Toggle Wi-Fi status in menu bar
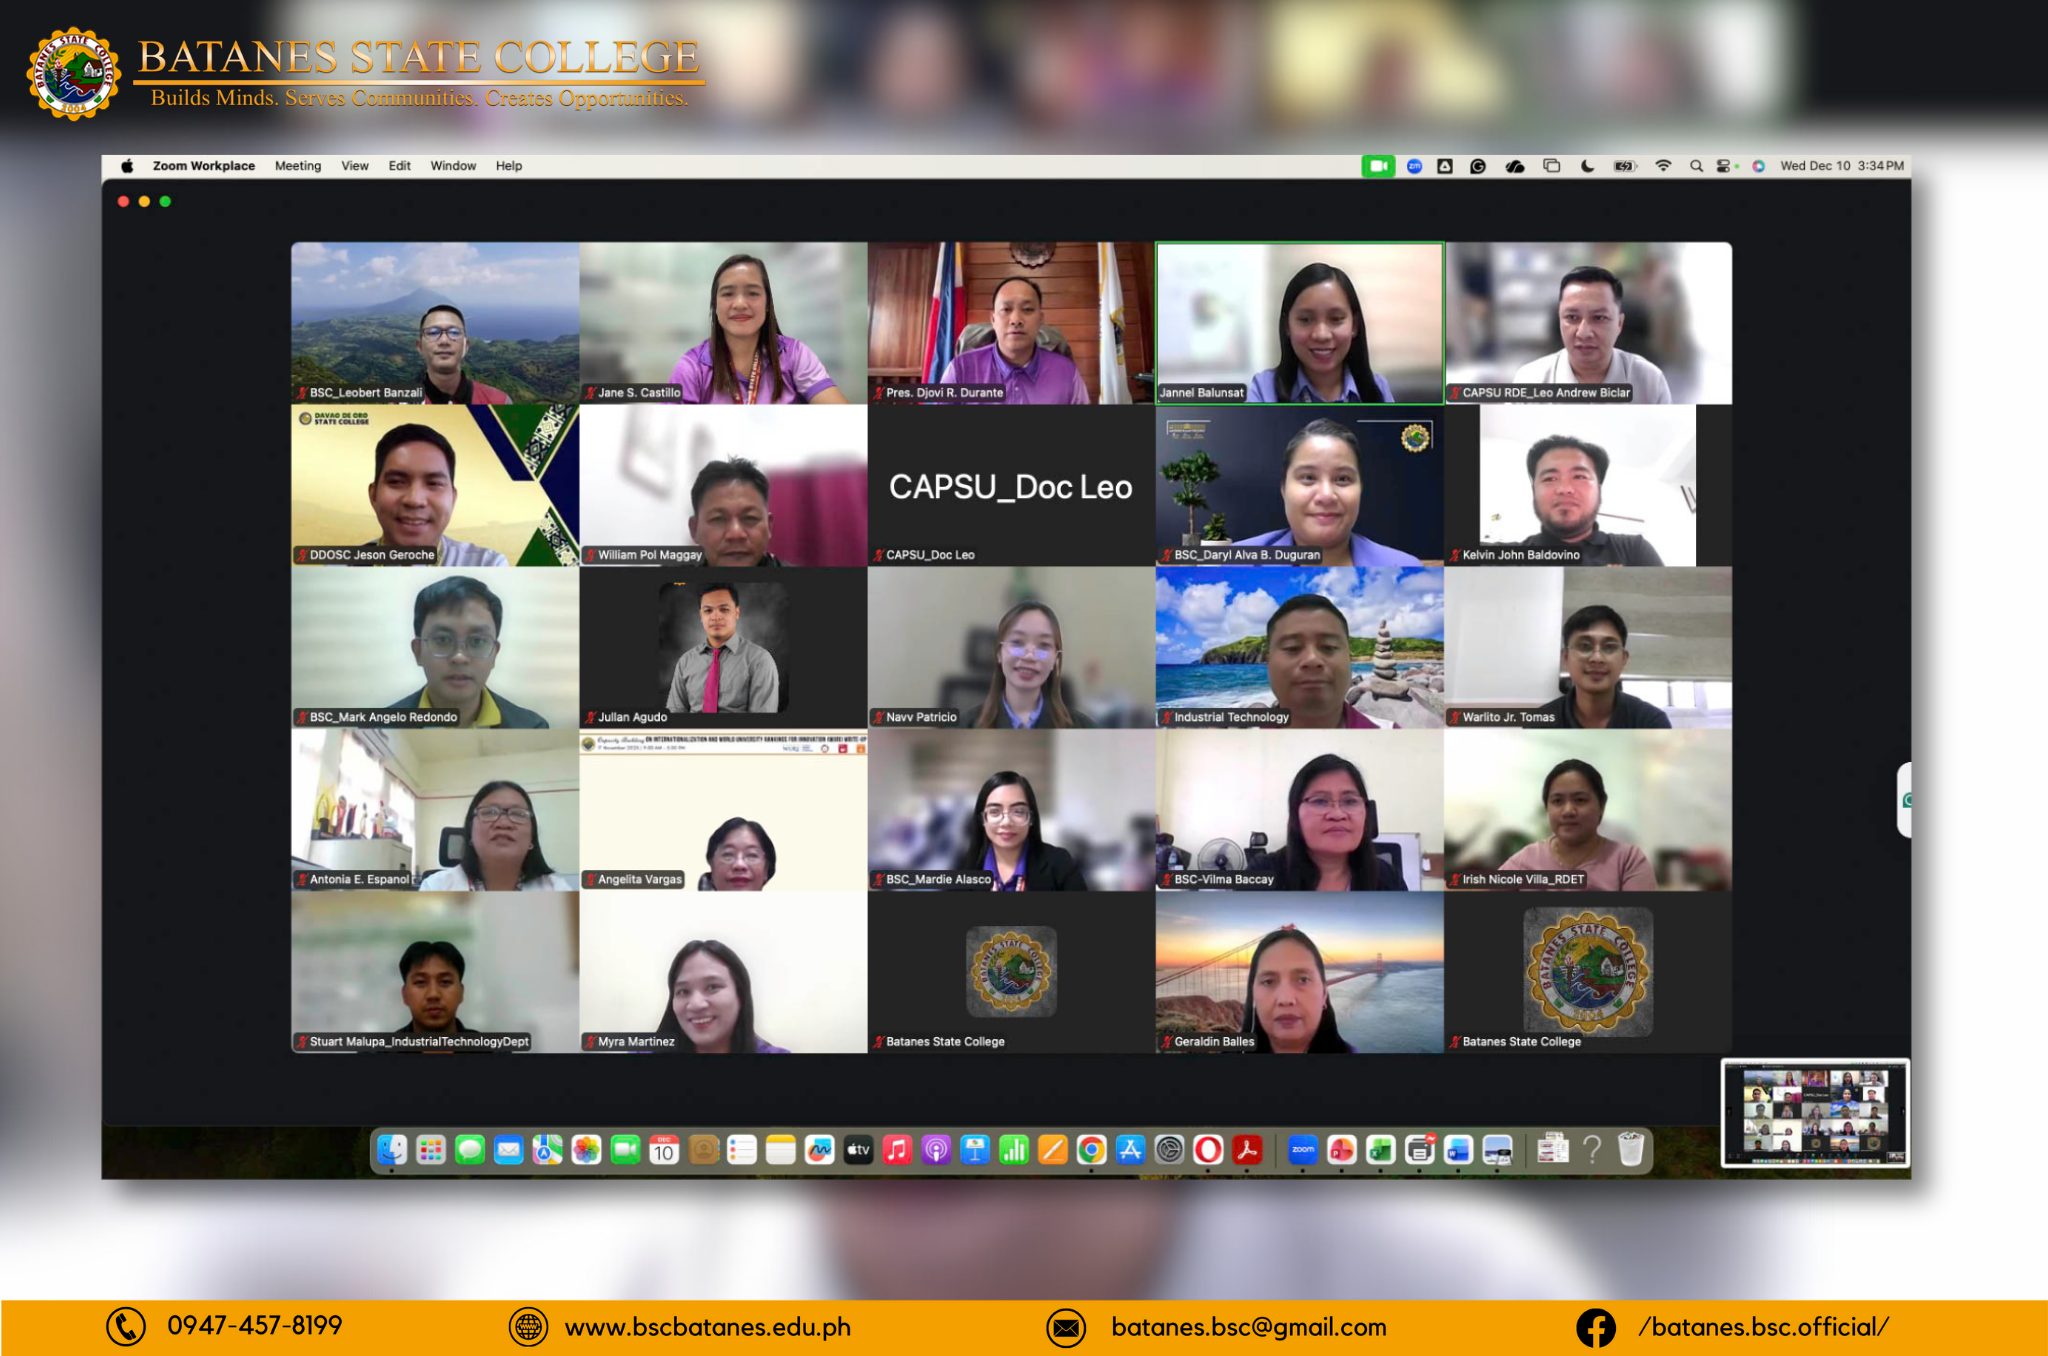2048x1356 pixels. tap(1663, 166)
